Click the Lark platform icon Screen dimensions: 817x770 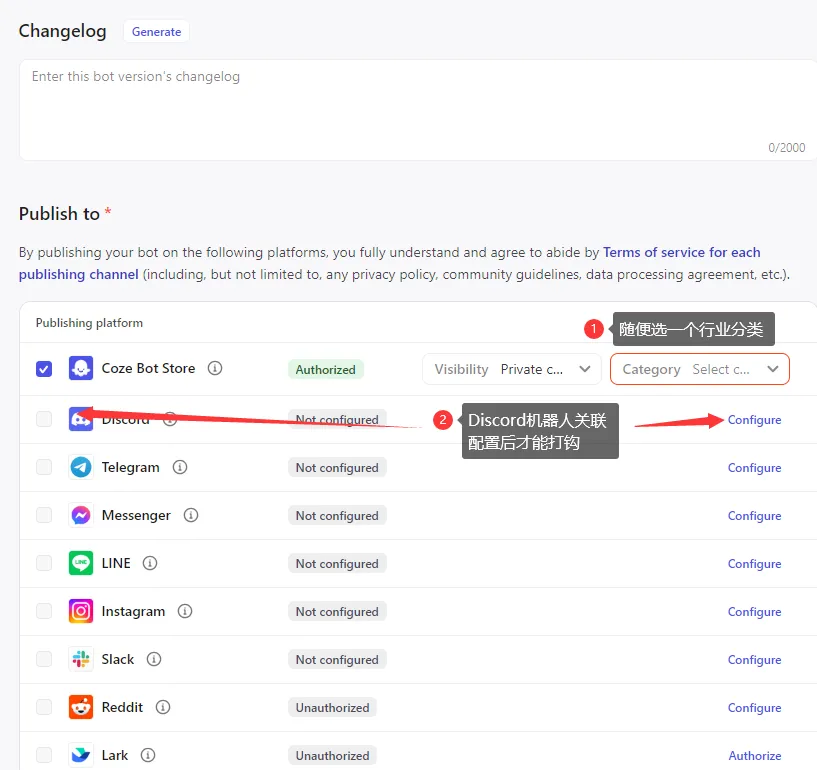click(81, 755)
